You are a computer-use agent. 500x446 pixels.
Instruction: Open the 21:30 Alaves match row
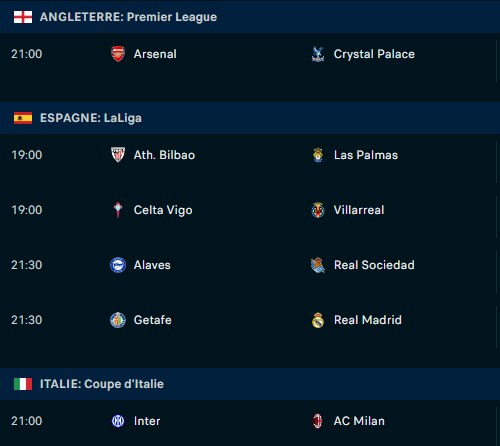248,265
